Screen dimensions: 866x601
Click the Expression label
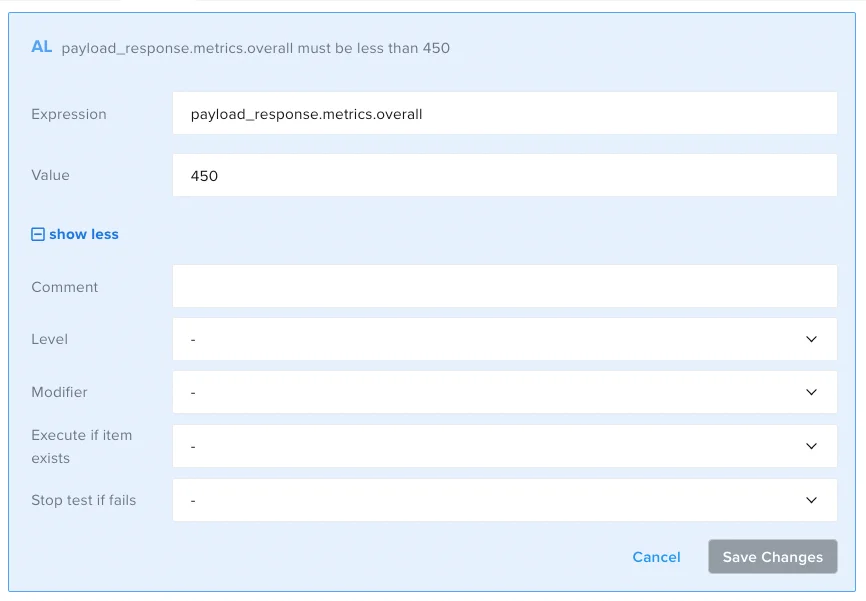coord(68,114)
